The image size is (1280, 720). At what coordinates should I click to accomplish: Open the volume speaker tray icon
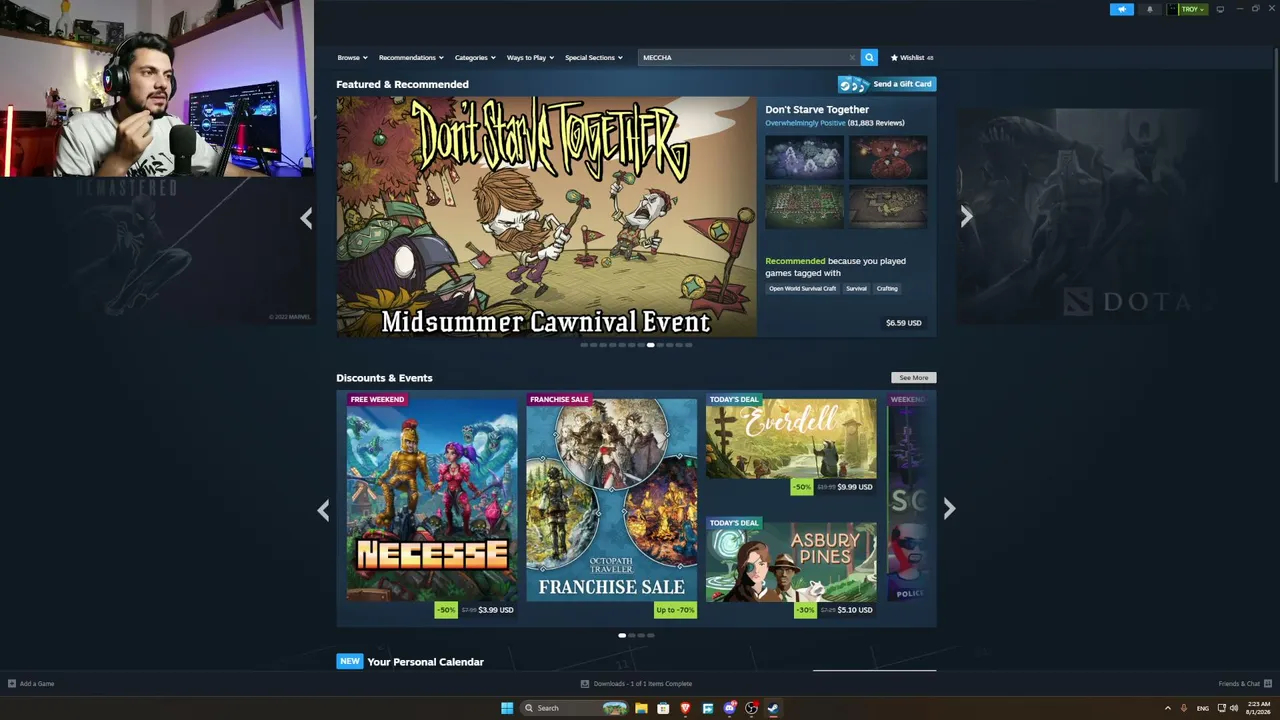coord(1234,708)
